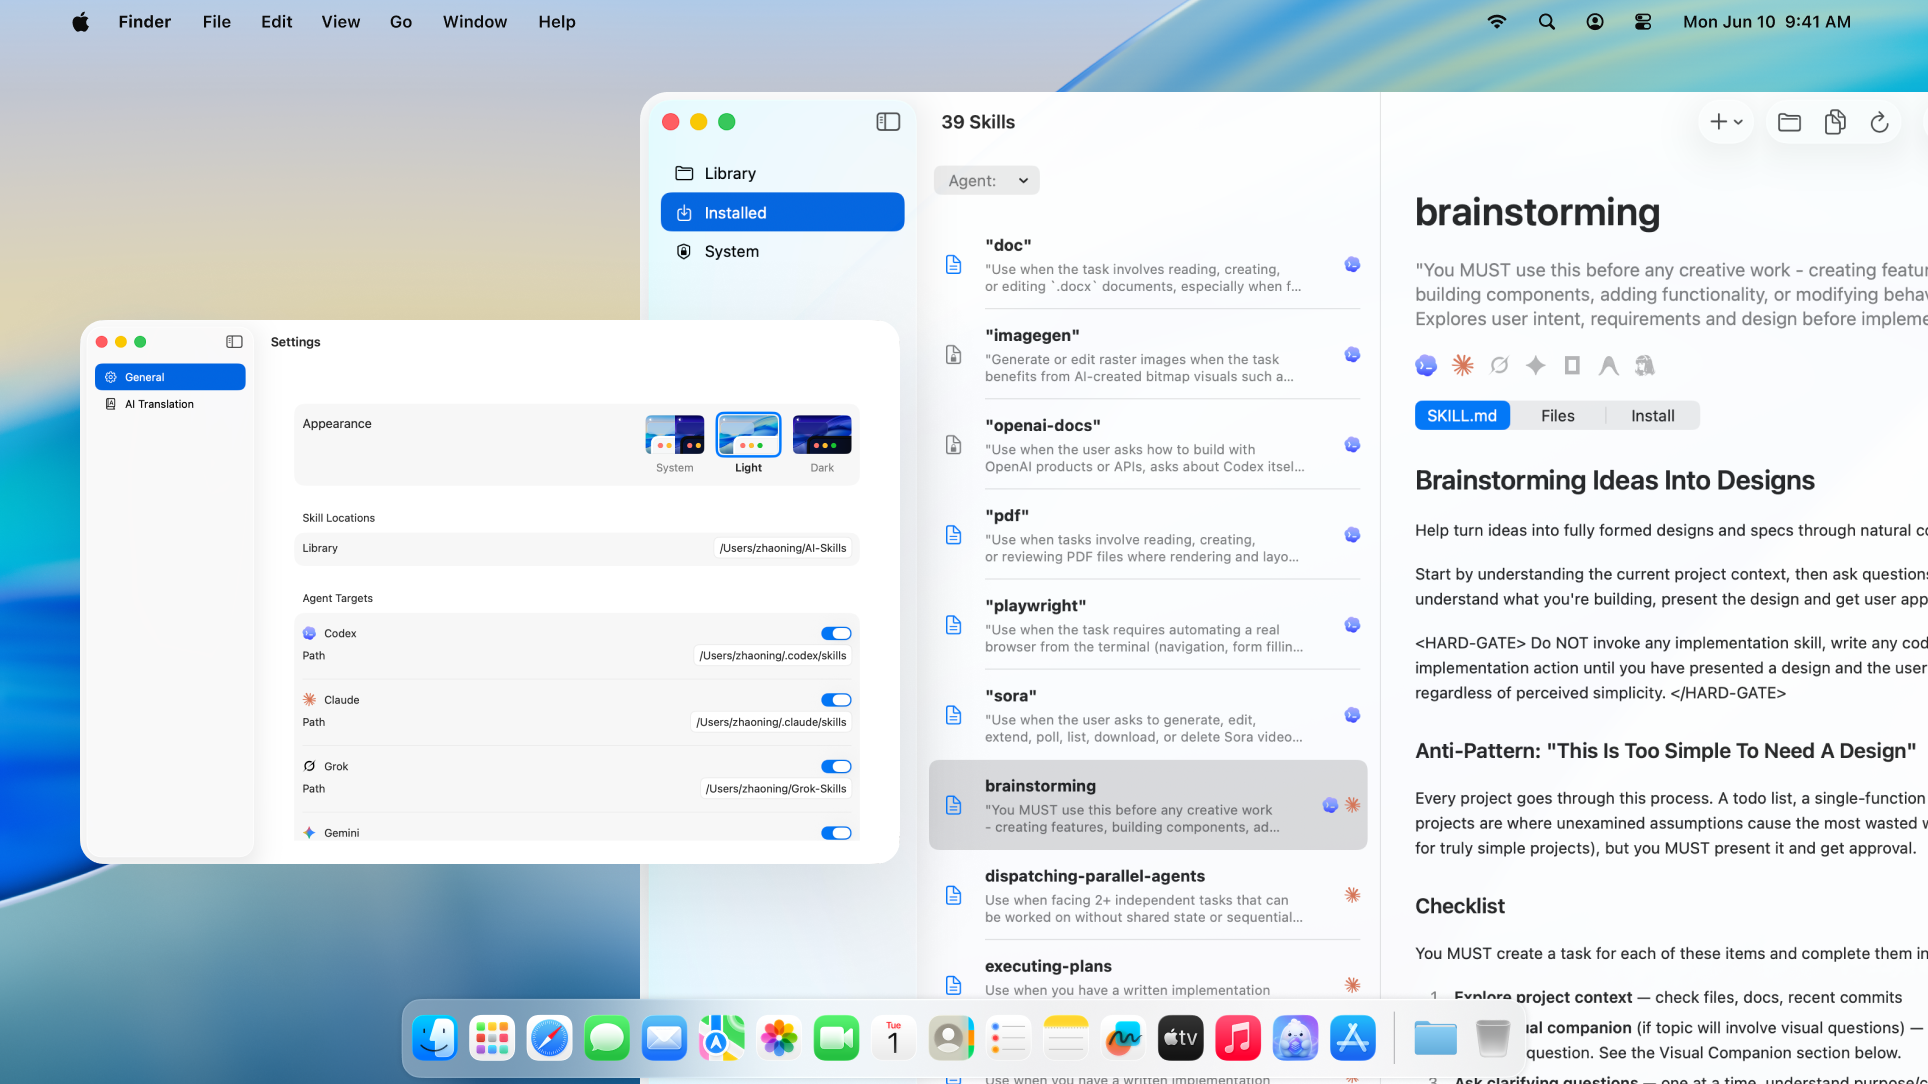Screen dimensions: 1928x1084
Task: Click the Codex badge on the "pdf" row
Action: (1352, 535)
